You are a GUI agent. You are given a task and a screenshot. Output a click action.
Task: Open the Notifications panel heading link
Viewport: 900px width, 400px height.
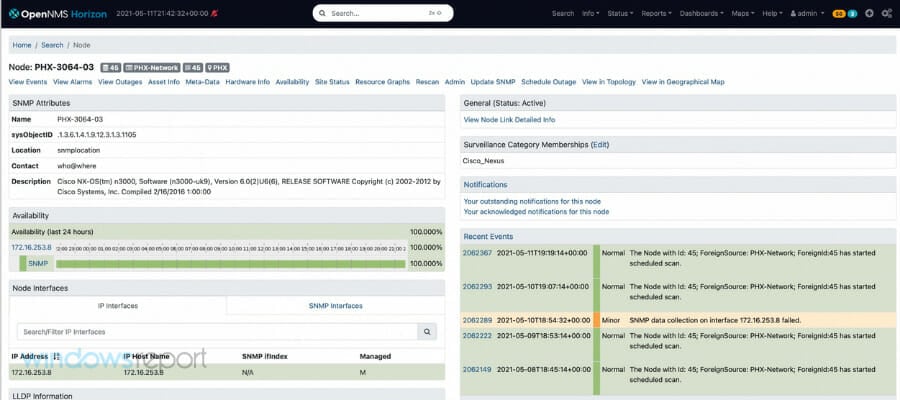point(485,185)
